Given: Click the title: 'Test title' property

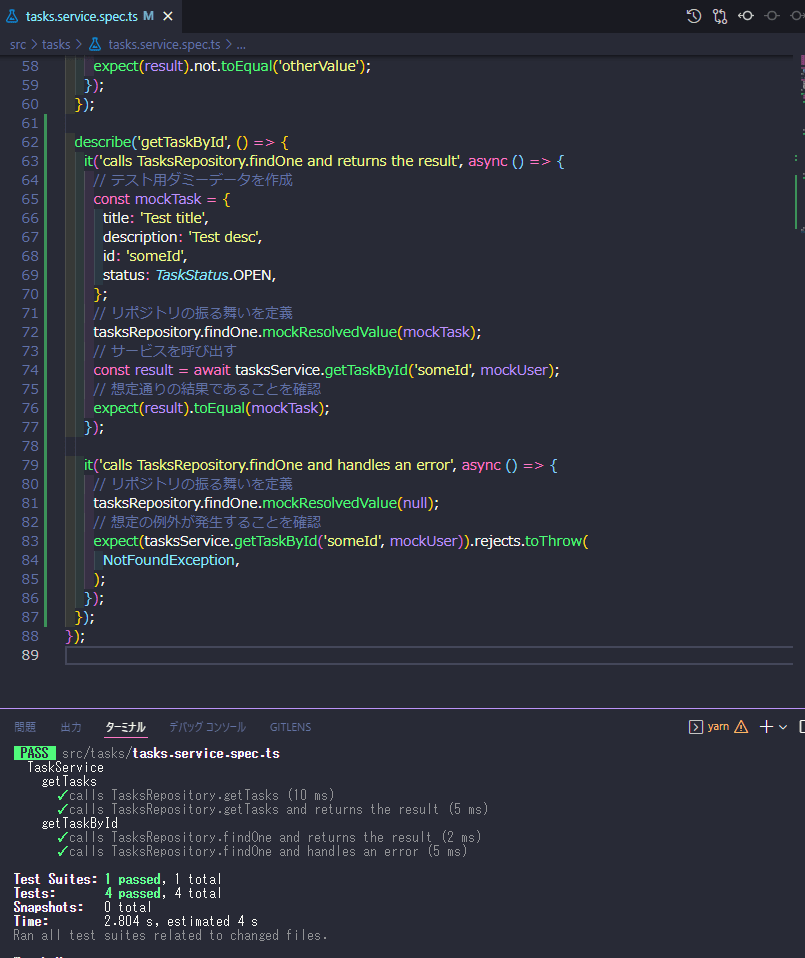Looking at the screenshot, I should tap(155, 218).
